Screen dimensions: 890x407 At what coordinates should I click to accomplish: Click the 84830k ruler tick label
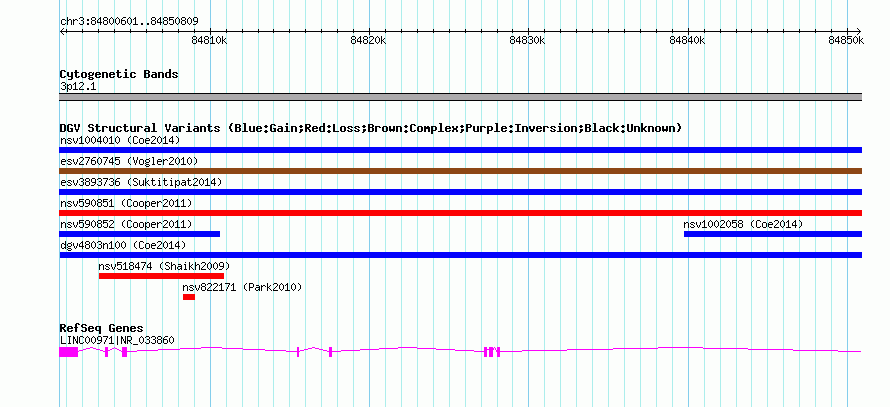(528, 40)
